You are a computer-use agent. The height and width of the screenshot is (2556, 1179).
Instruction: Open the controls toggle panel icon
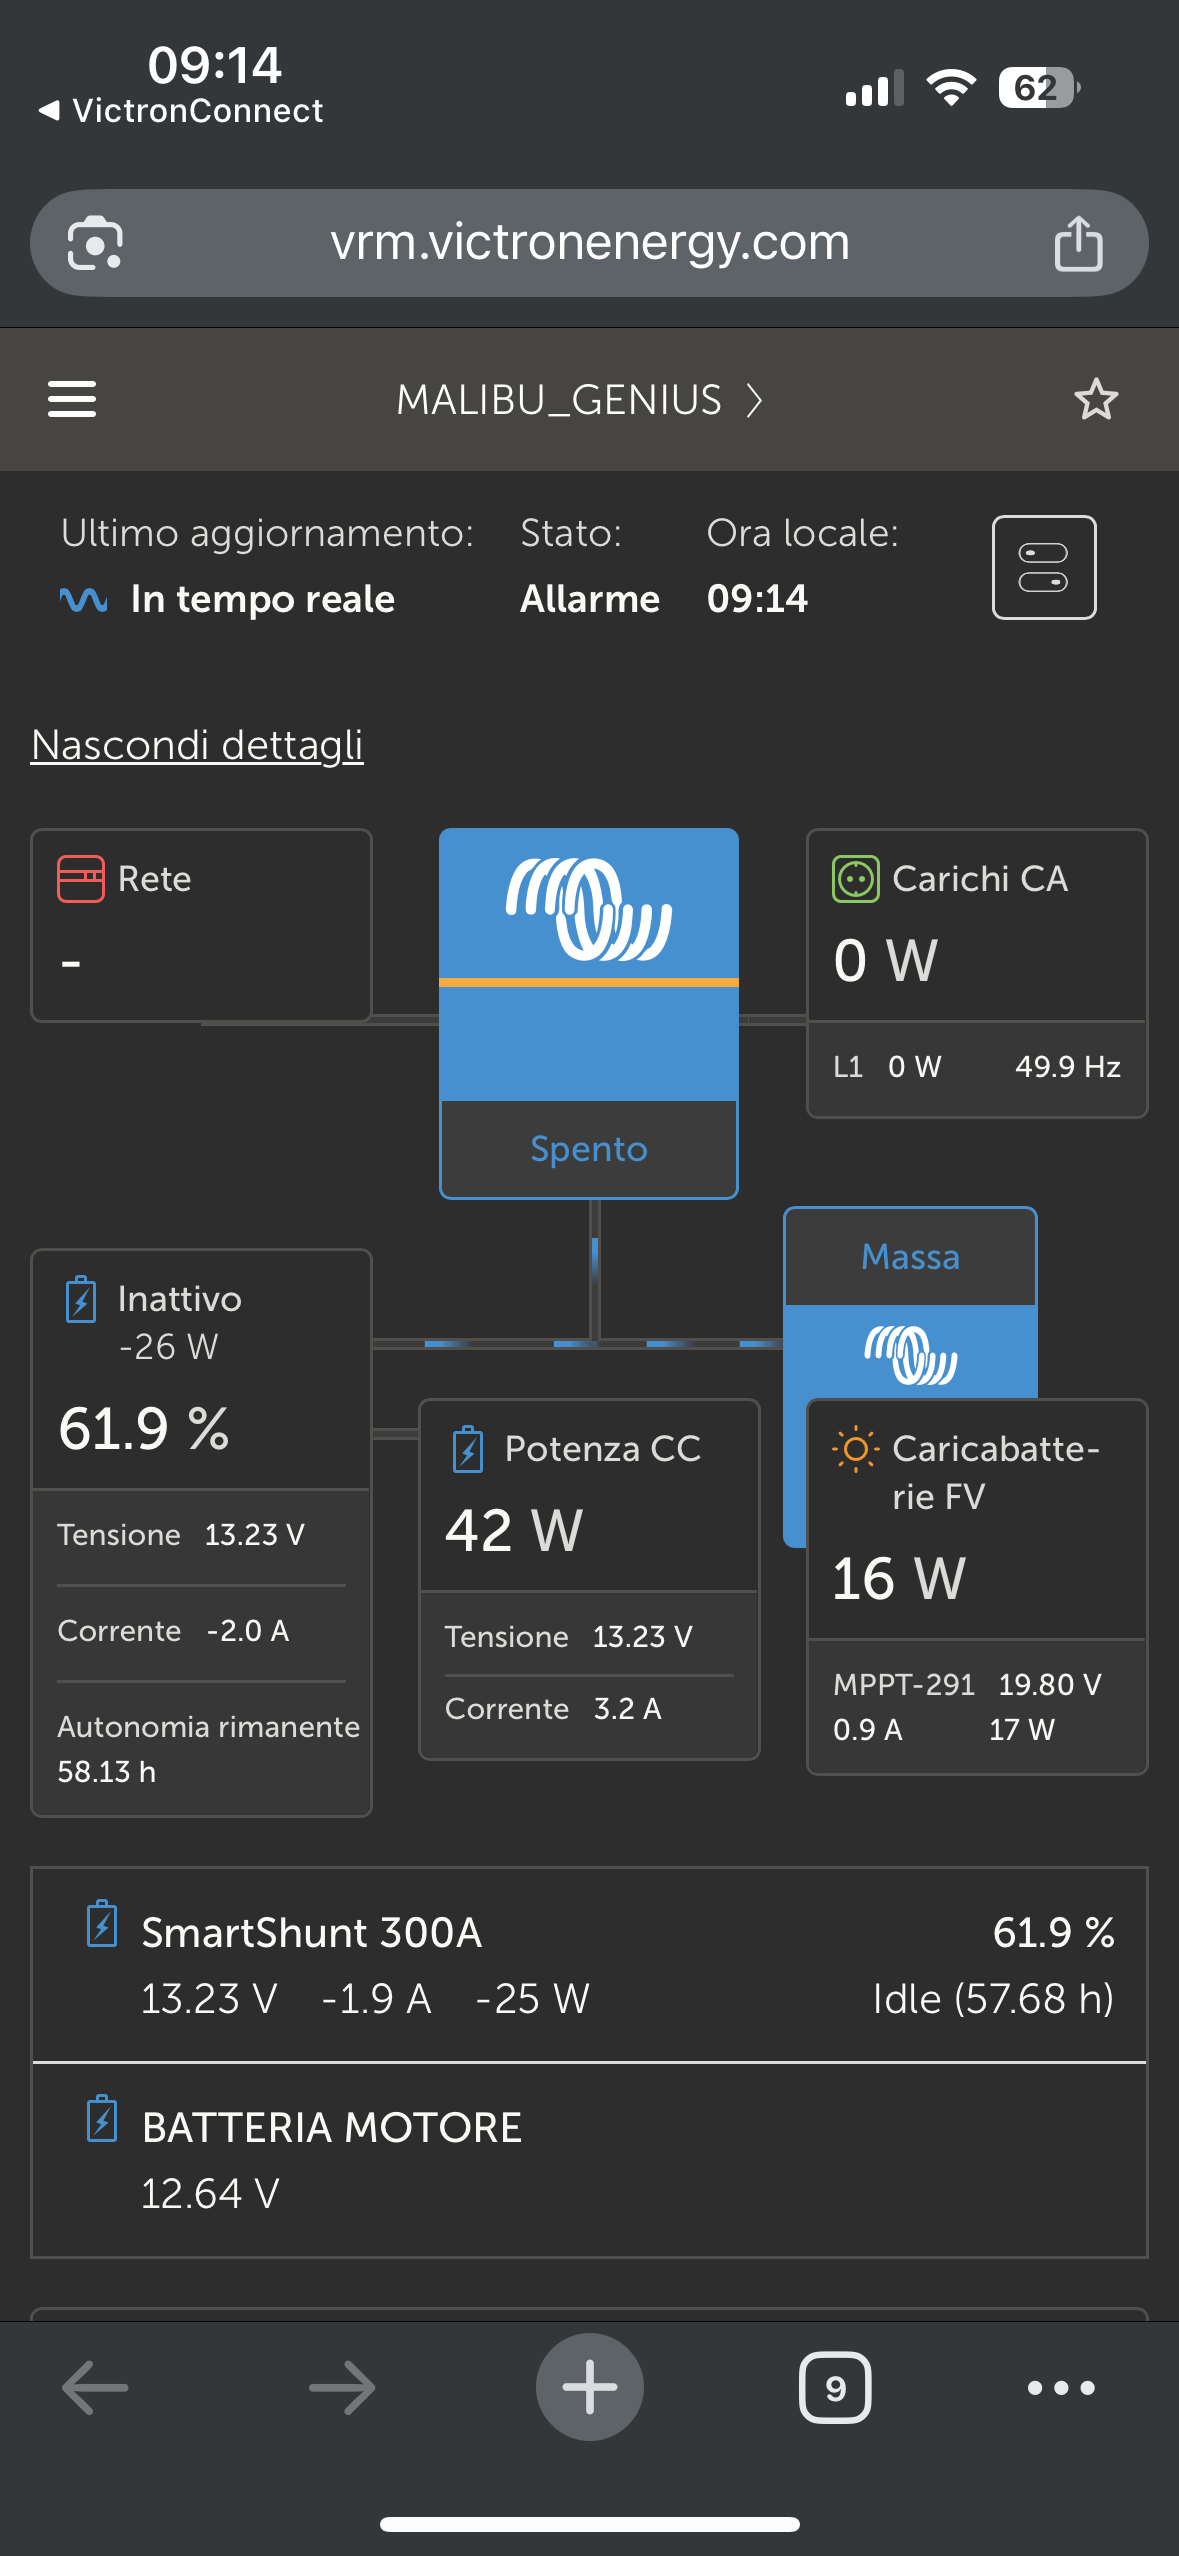pyautogui.click(x=1043, y=567)
